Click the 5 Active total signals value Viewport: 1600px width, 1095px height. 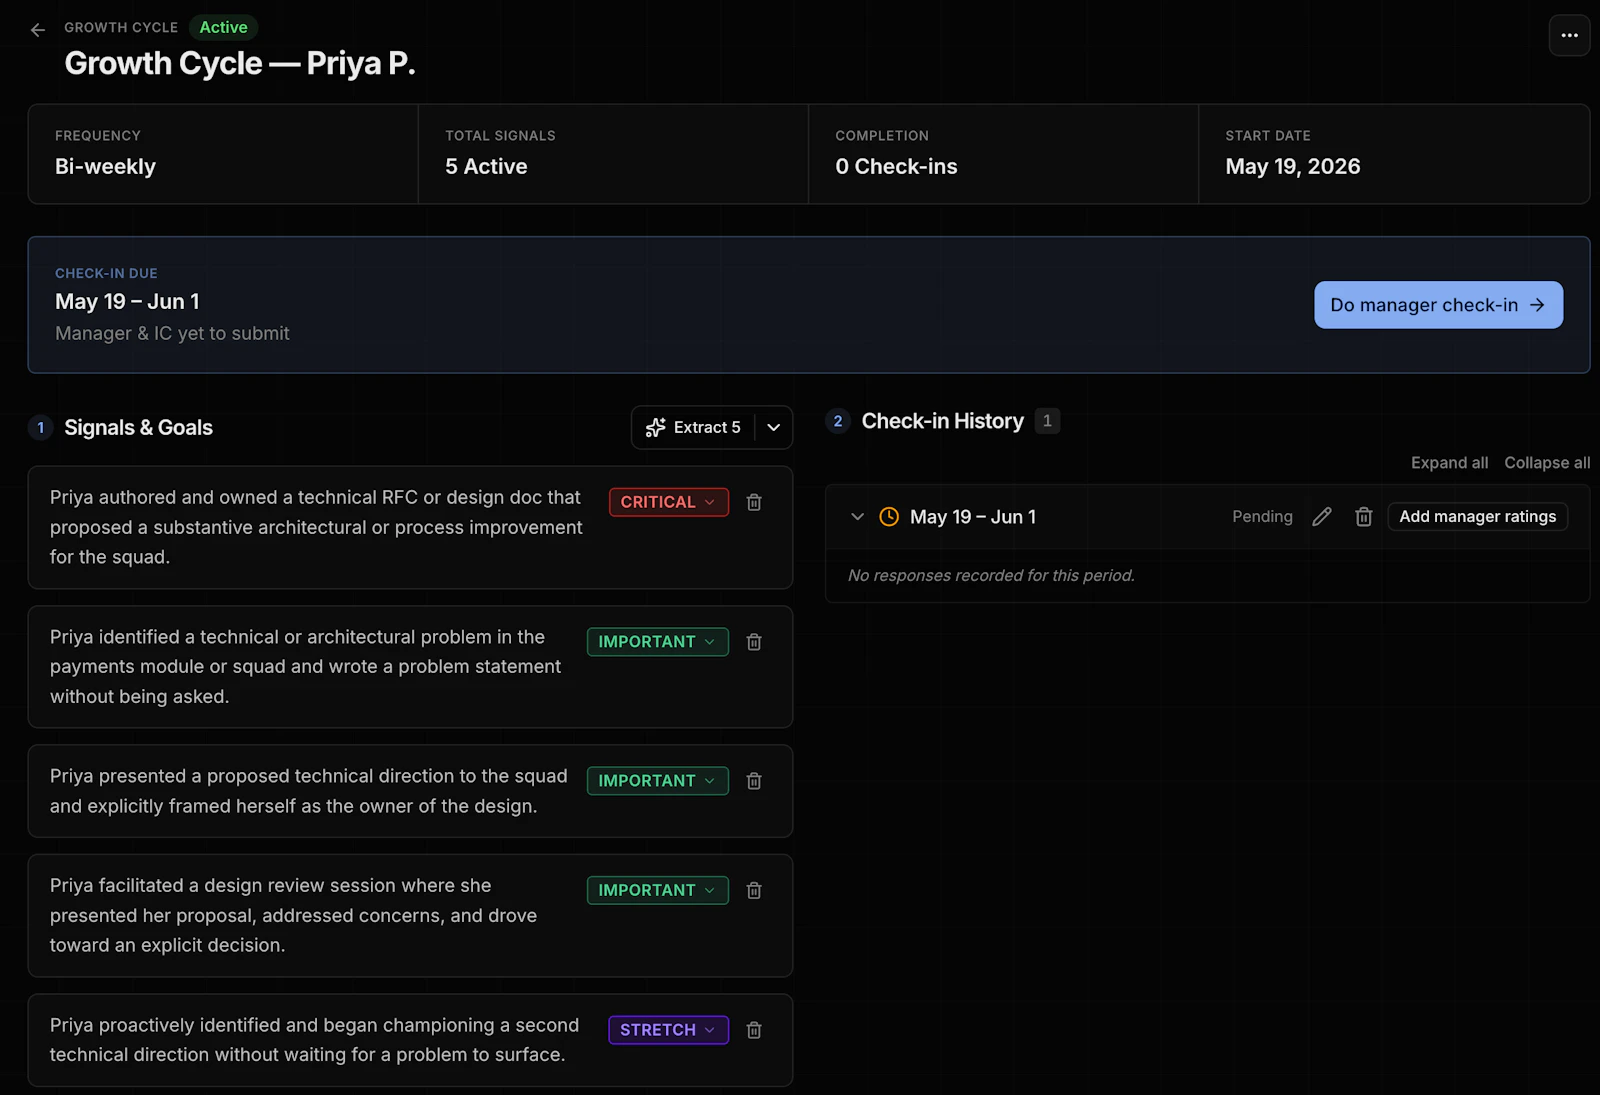click(486, 167)
